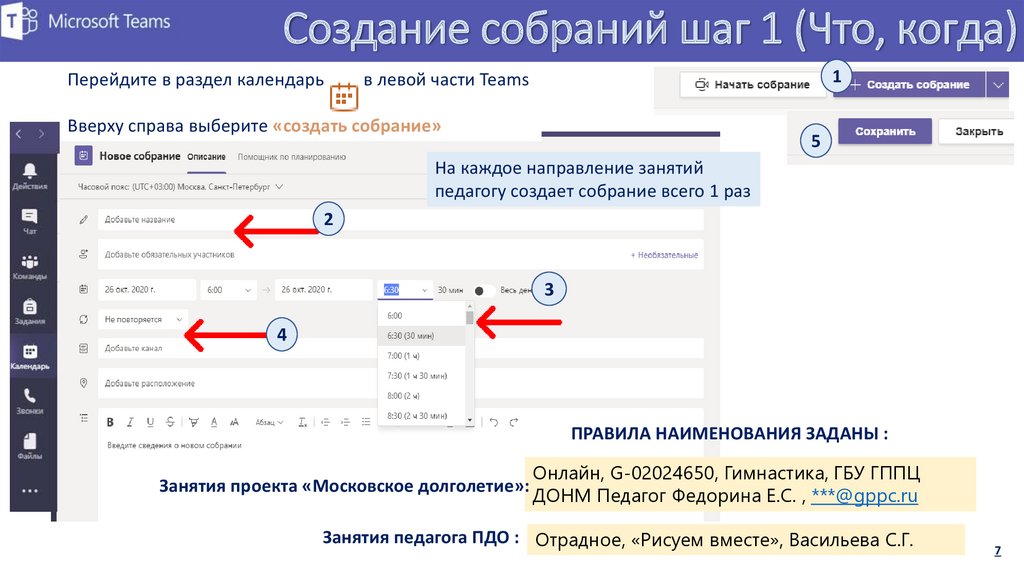Toggle italic formatting in description editor

130,423
